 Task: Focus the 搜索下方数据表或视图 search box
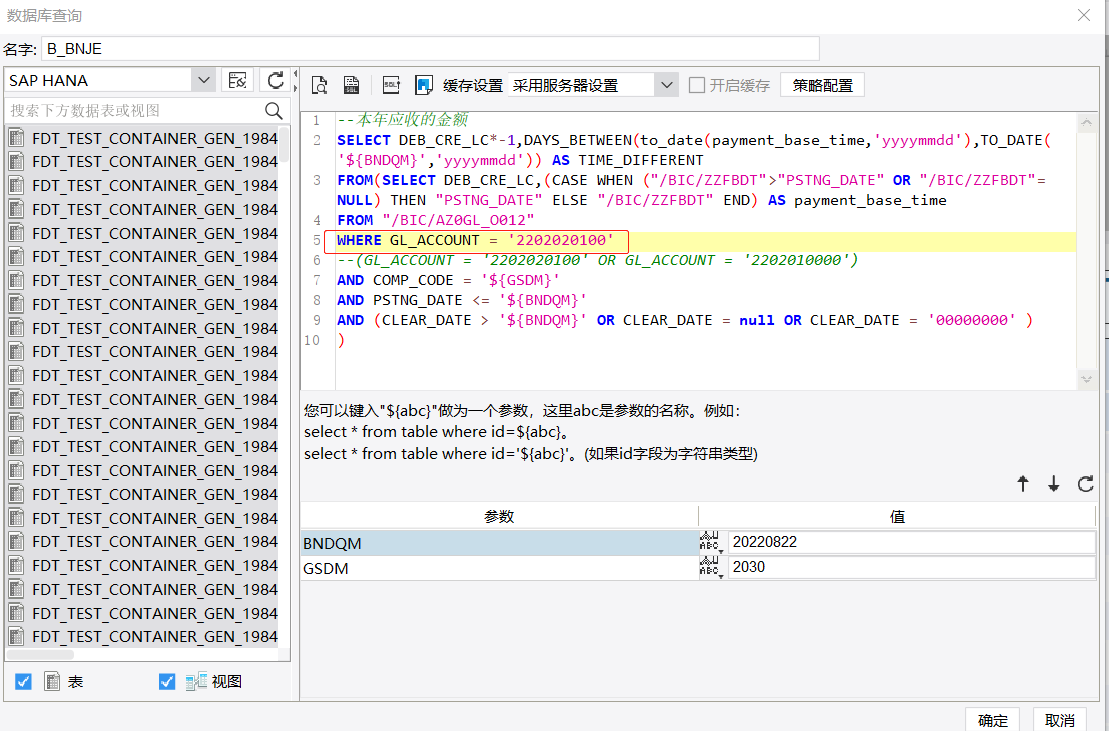coord(134,110)
